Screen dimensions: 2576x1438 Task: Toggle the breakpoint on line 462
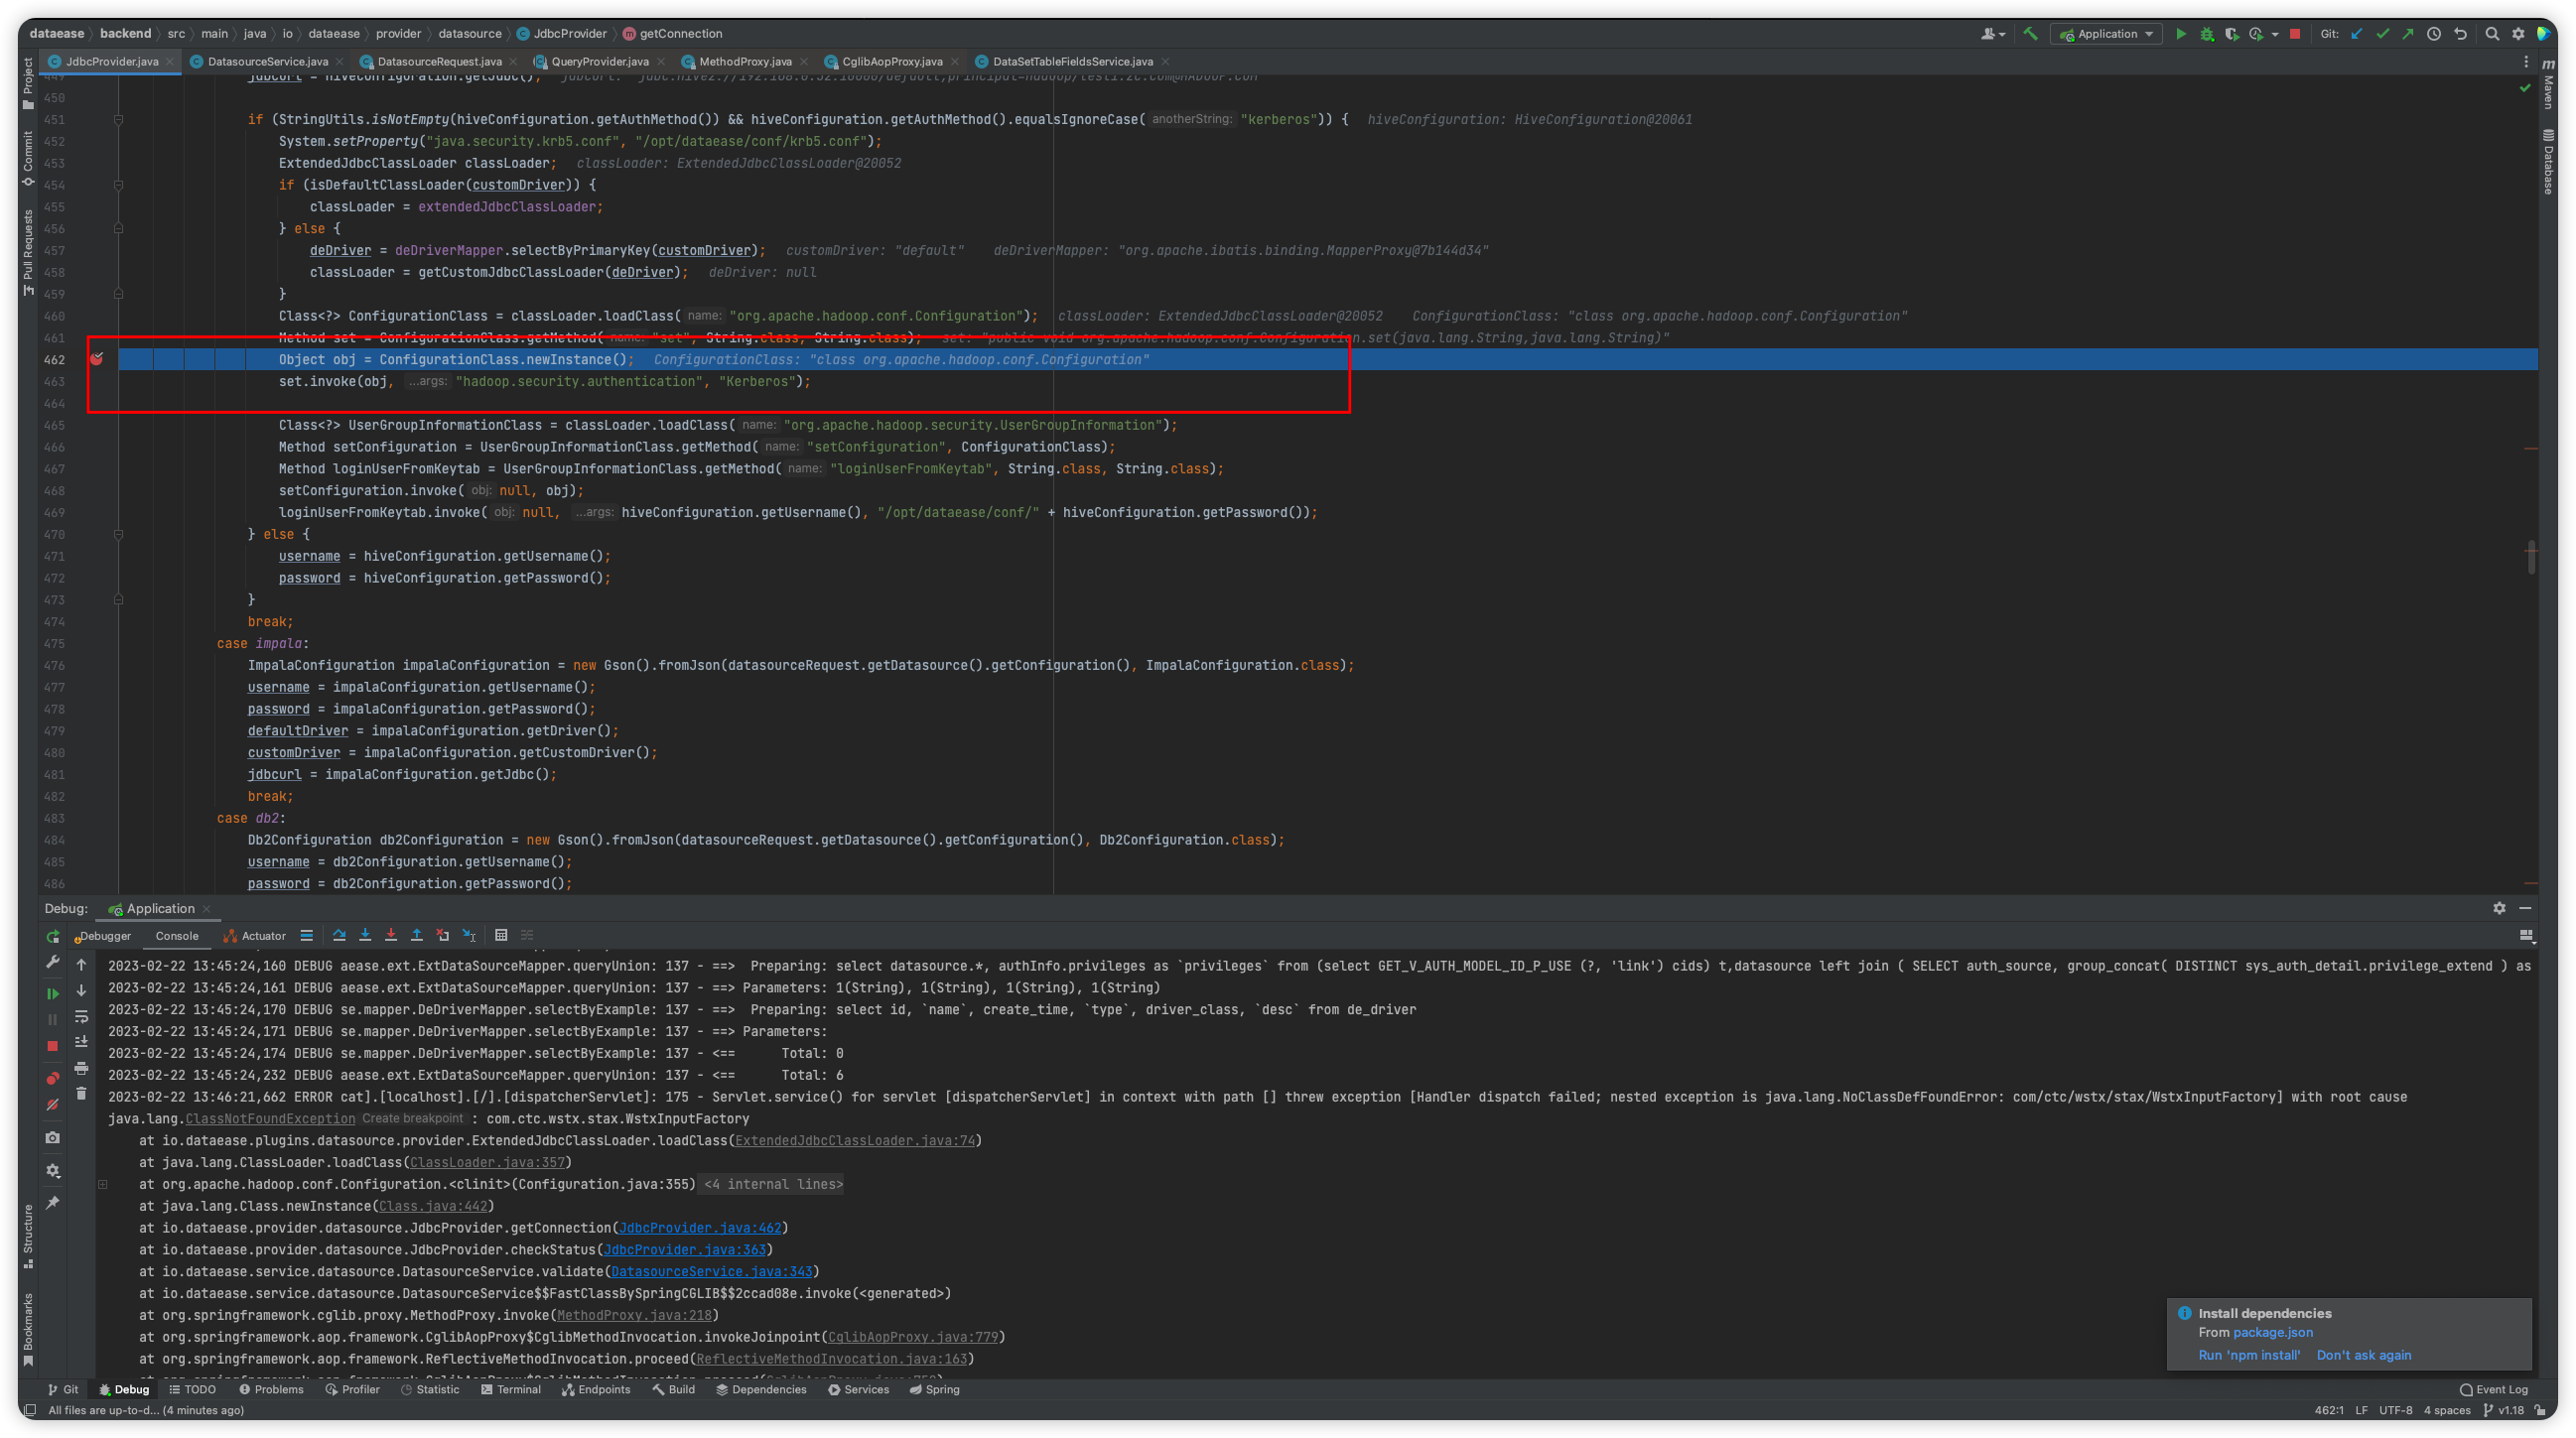coord(98,359)
